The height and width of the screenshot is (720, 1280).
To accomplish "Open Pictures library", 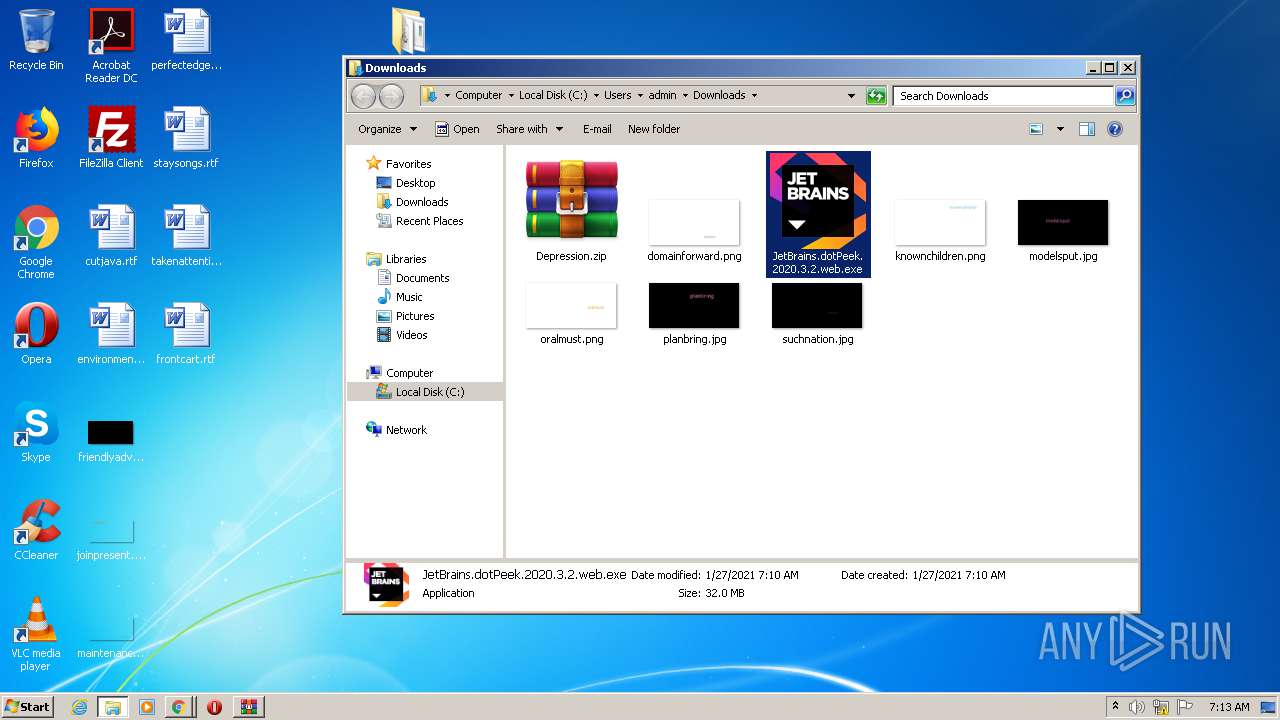I will (x=406, y=316).
